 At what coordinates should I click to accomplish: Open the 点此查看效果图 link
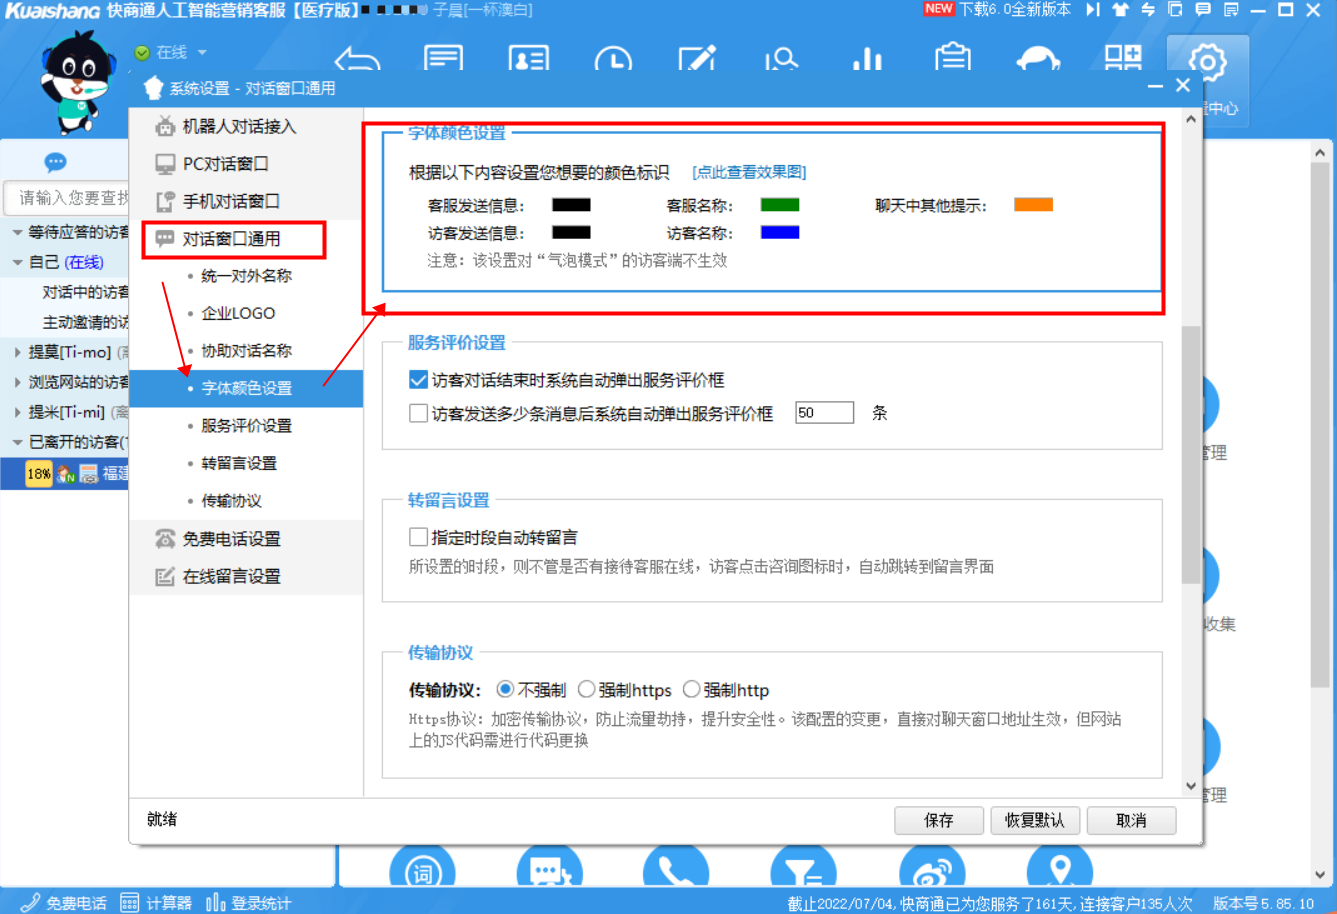click(x=749, y=172)
